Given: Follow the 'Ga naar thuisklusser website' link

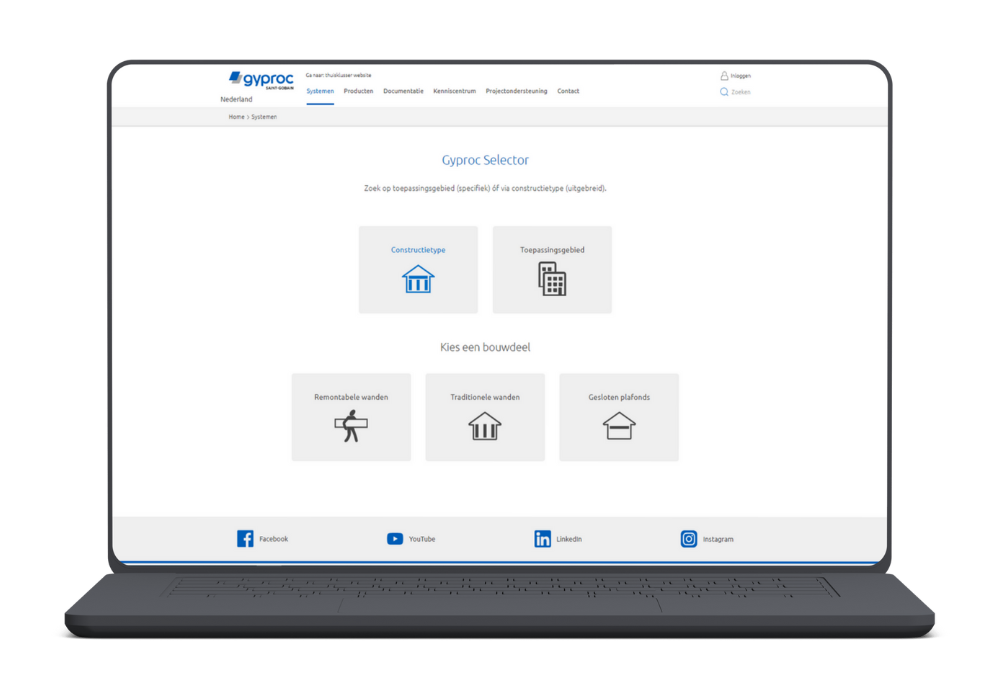Looking at the screenshot, I should point(339,75).
